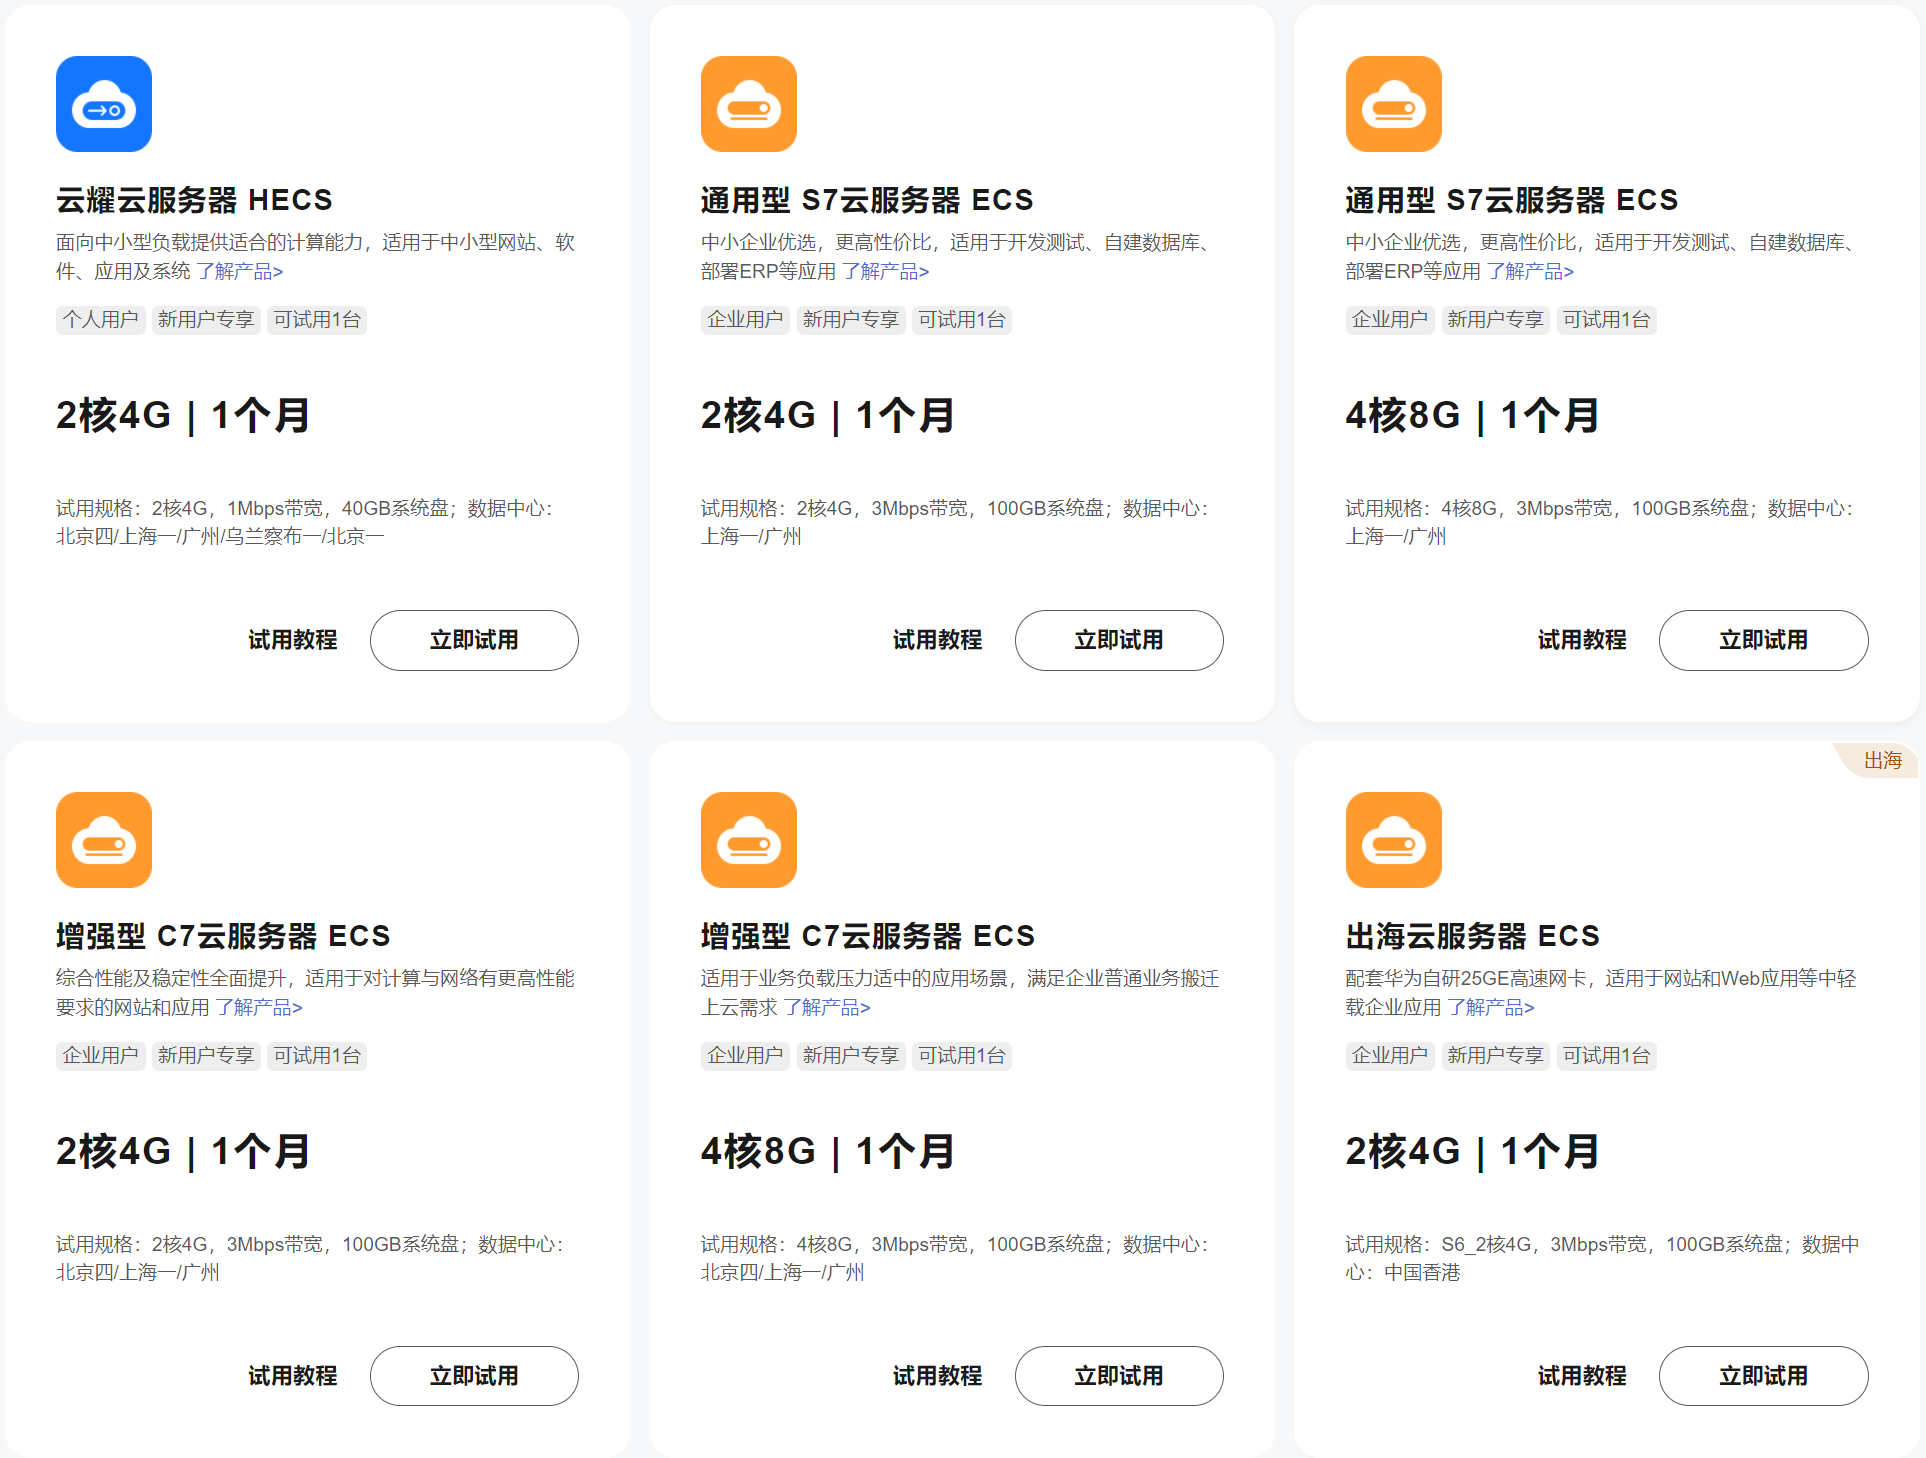Click the 出海云服务器 ECS product icon
Image resolution: width=1926 pixels, height=1458 pixels.
[1393, 840]
